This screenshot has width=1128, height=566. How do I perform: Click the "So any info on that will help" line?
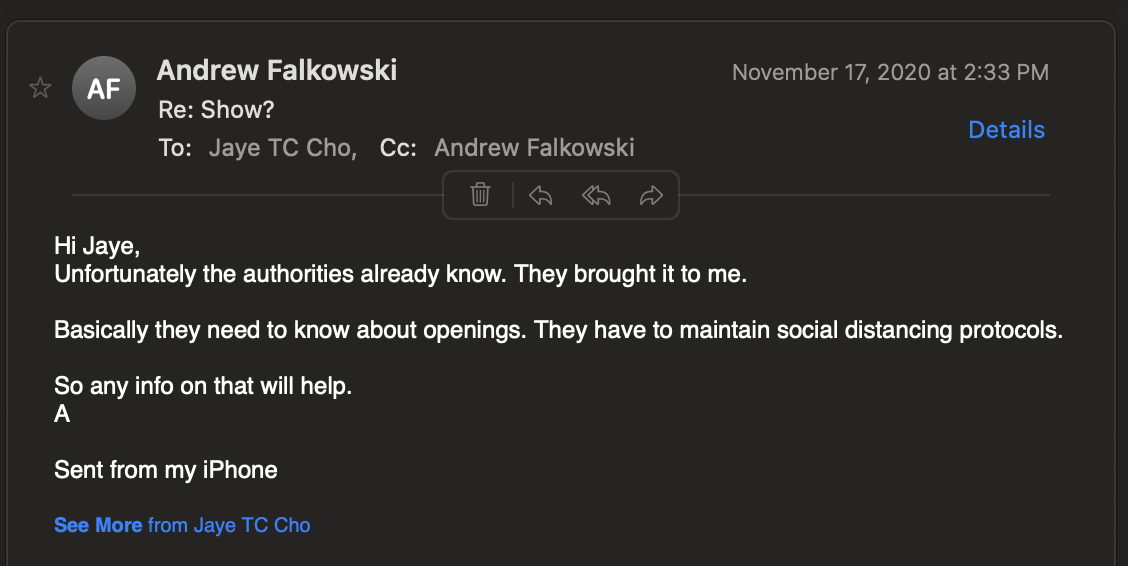click(x=203, y=386)
